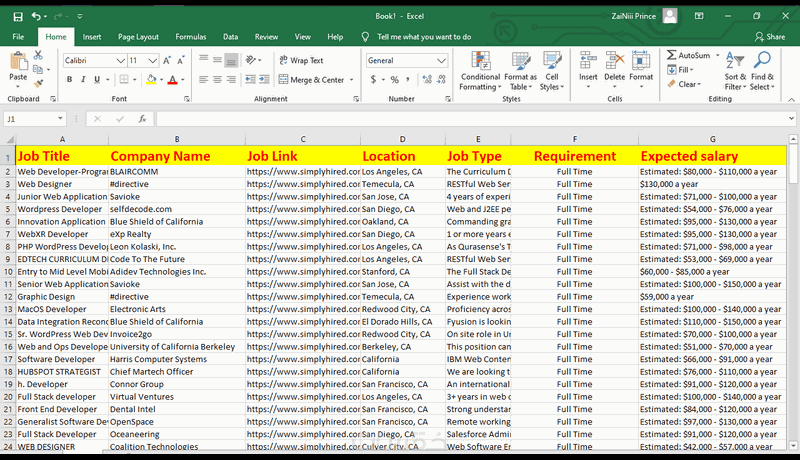Switch to the Page Layout tab
The height and width of the screenshot is (460, 800).
139,37
